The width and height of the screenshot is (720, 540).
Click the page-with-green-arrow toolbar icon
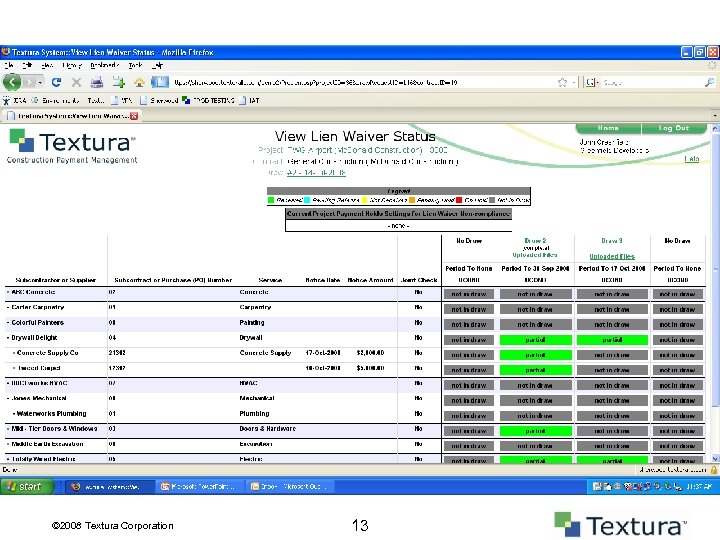(x=118, y=83)
